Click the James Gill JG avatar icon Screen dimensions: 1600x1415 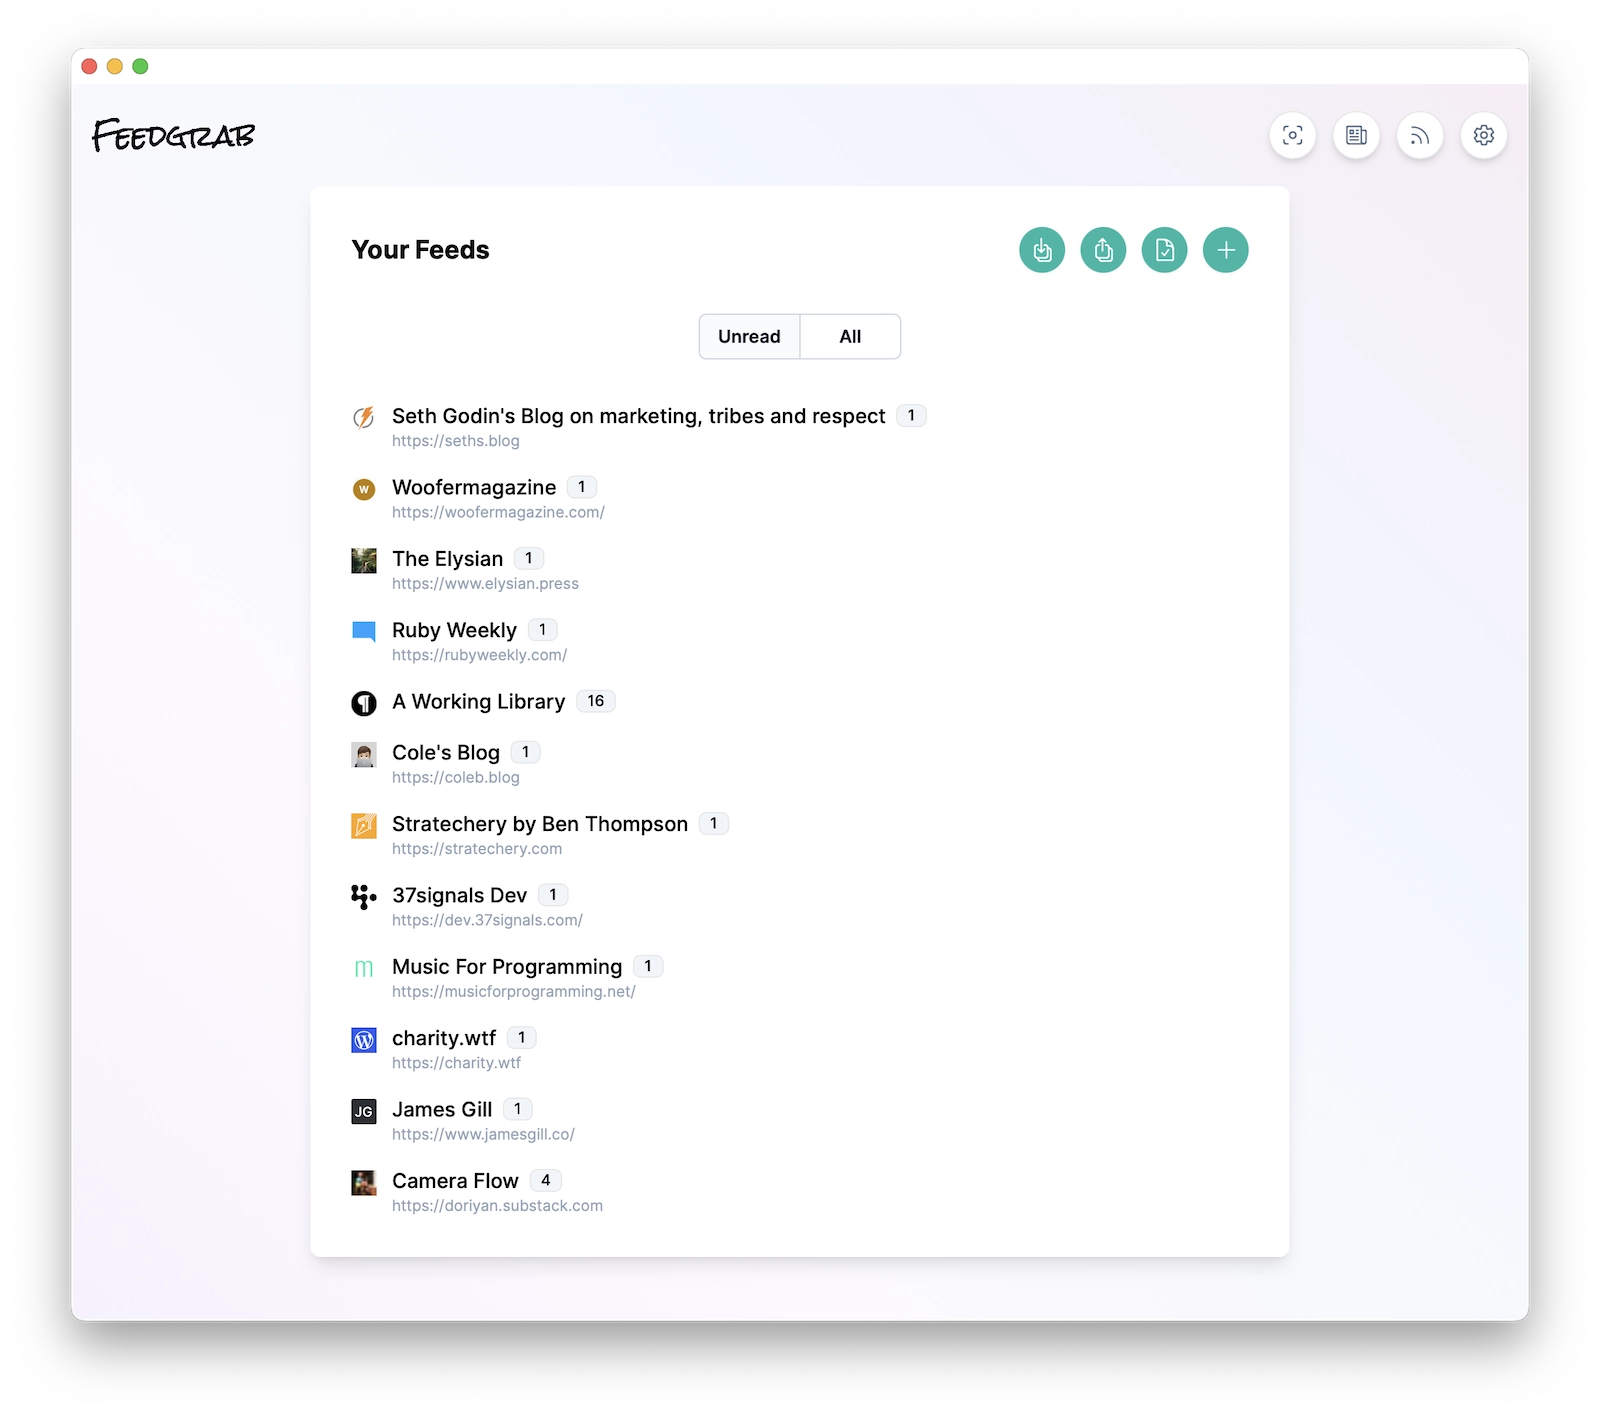[x=363, y=1111]
